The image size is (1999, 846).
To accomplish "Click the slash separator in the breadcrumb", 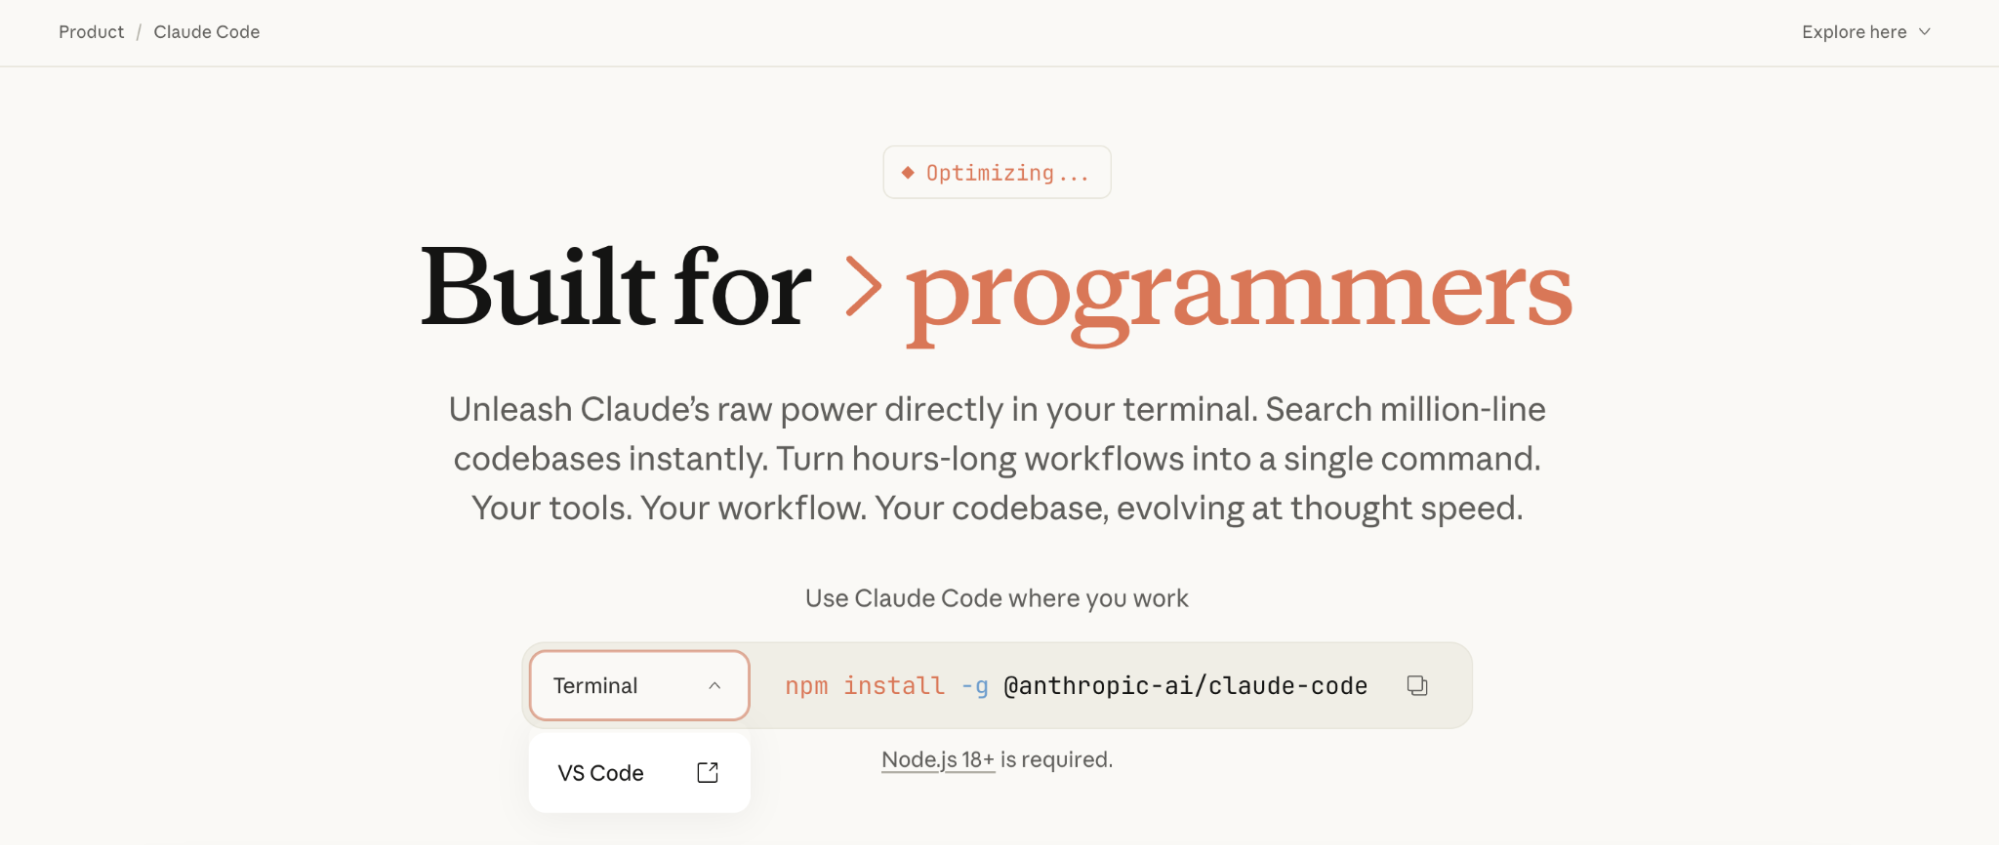I will 139,32.
